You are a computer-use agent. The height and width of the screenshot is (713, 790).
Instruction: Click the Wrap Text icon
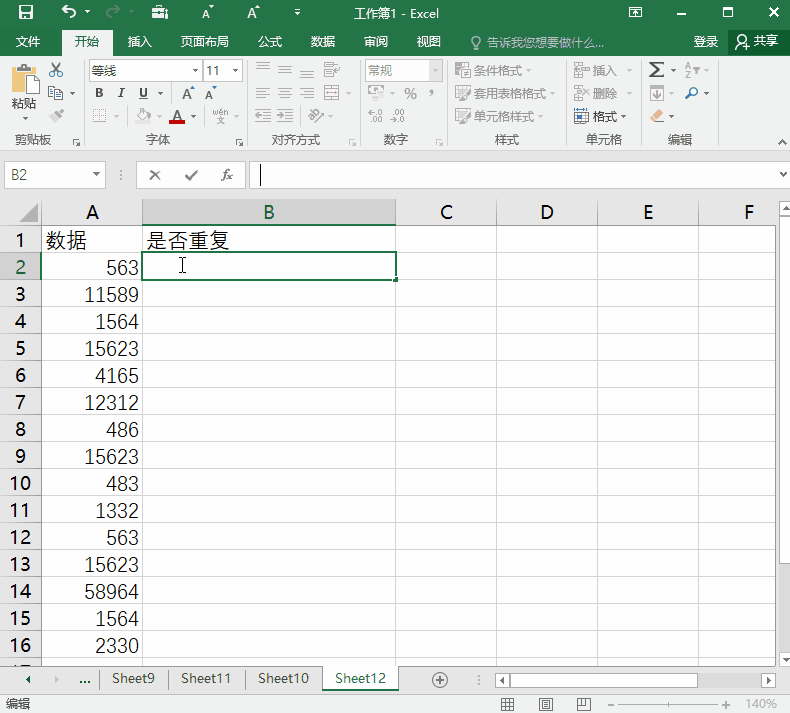click(332, 70)
